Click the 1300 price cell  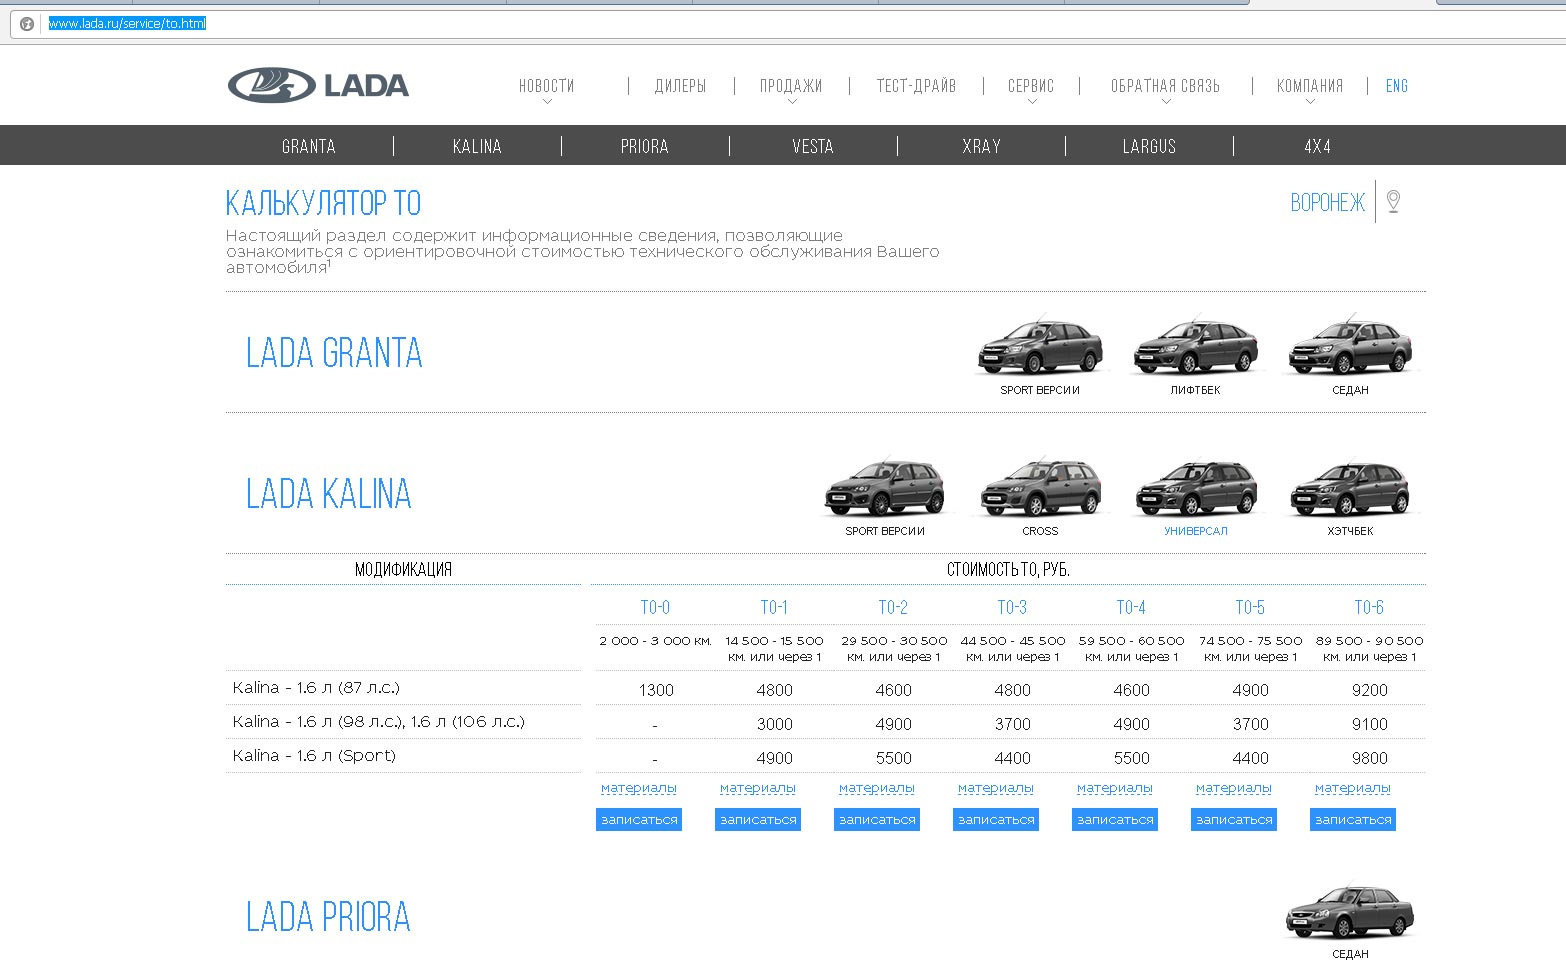(656, 690)
